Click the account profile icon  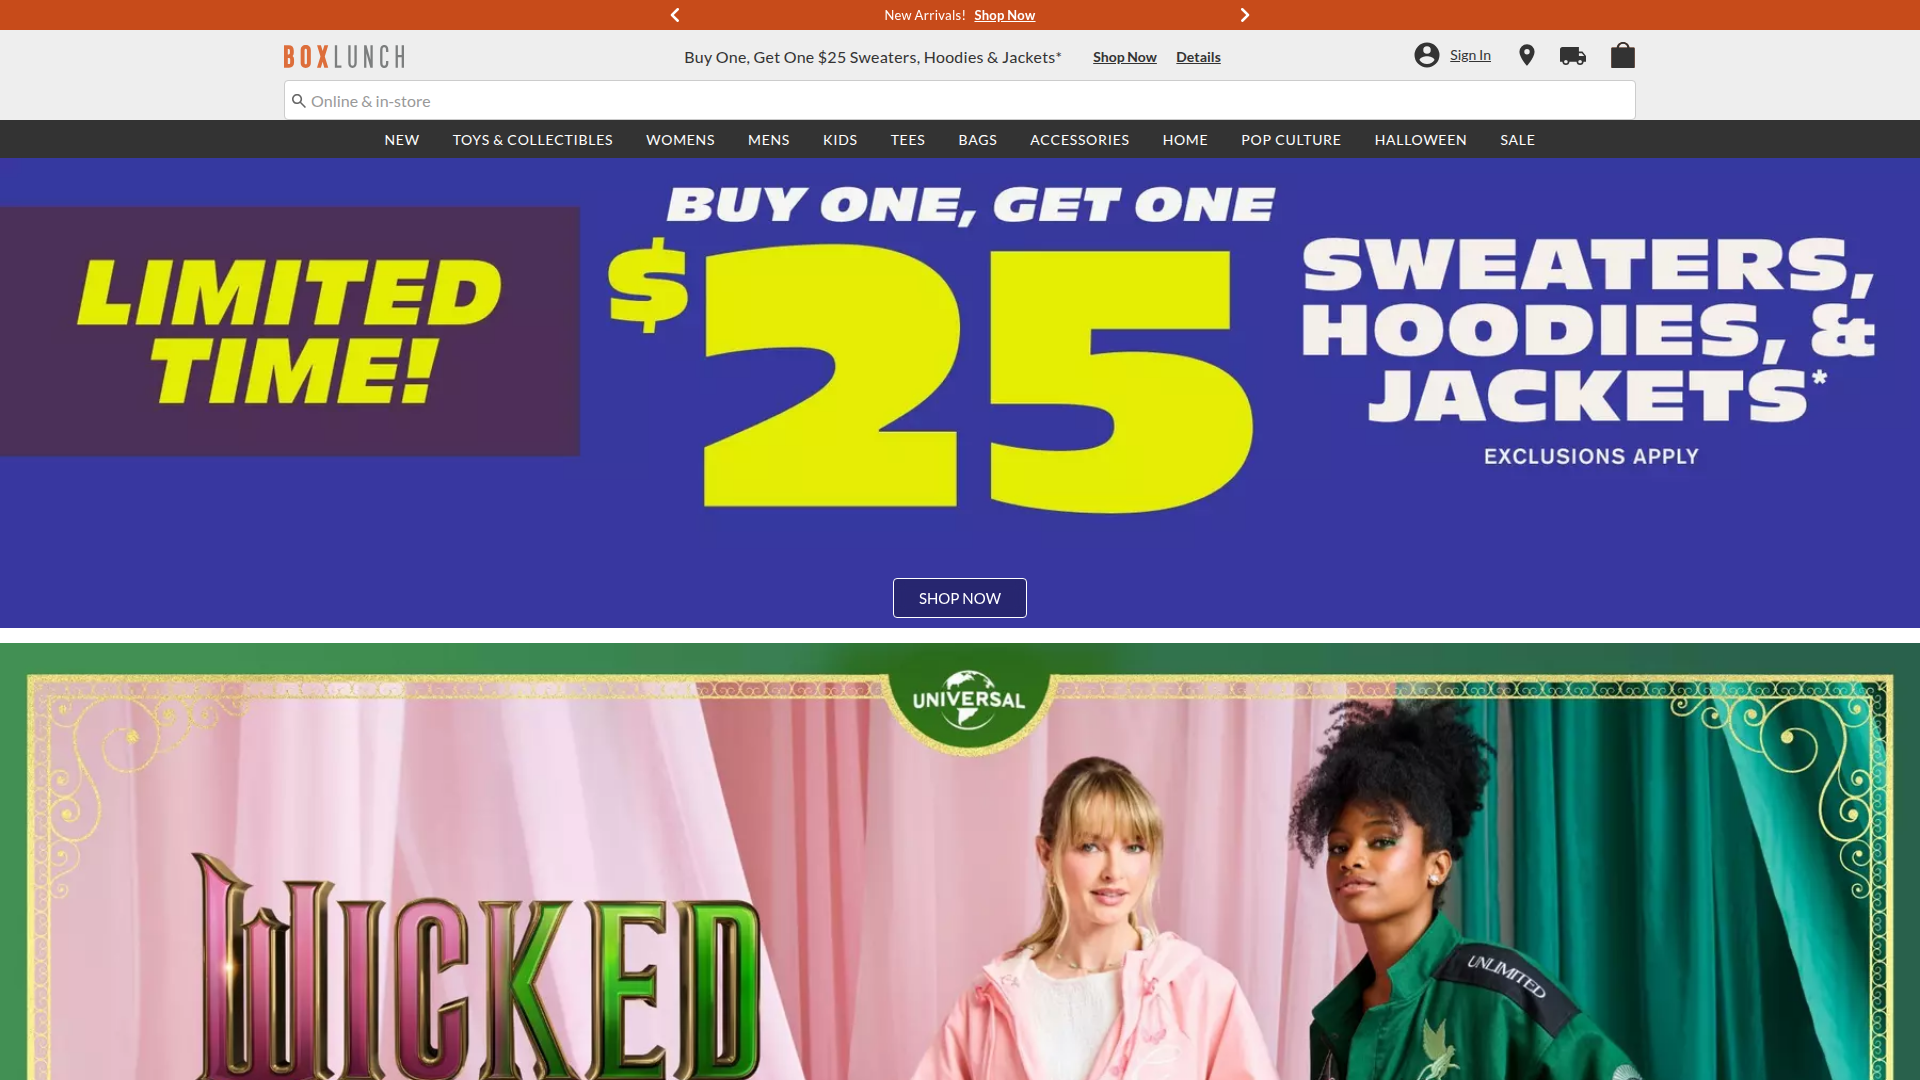point(1426,55)
